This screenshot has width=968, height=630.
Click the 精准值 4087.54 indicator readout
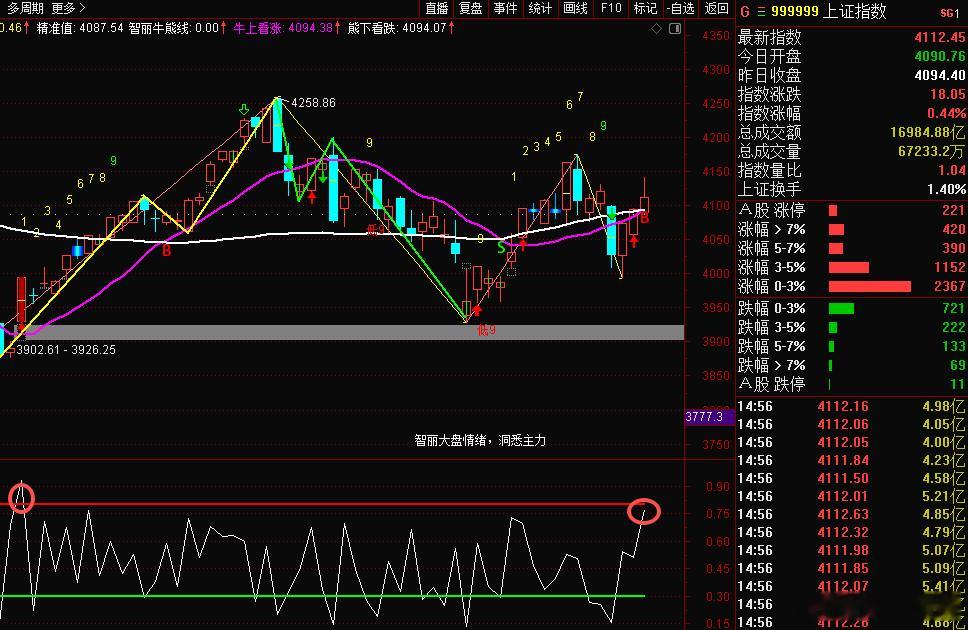tap(80, 28)
